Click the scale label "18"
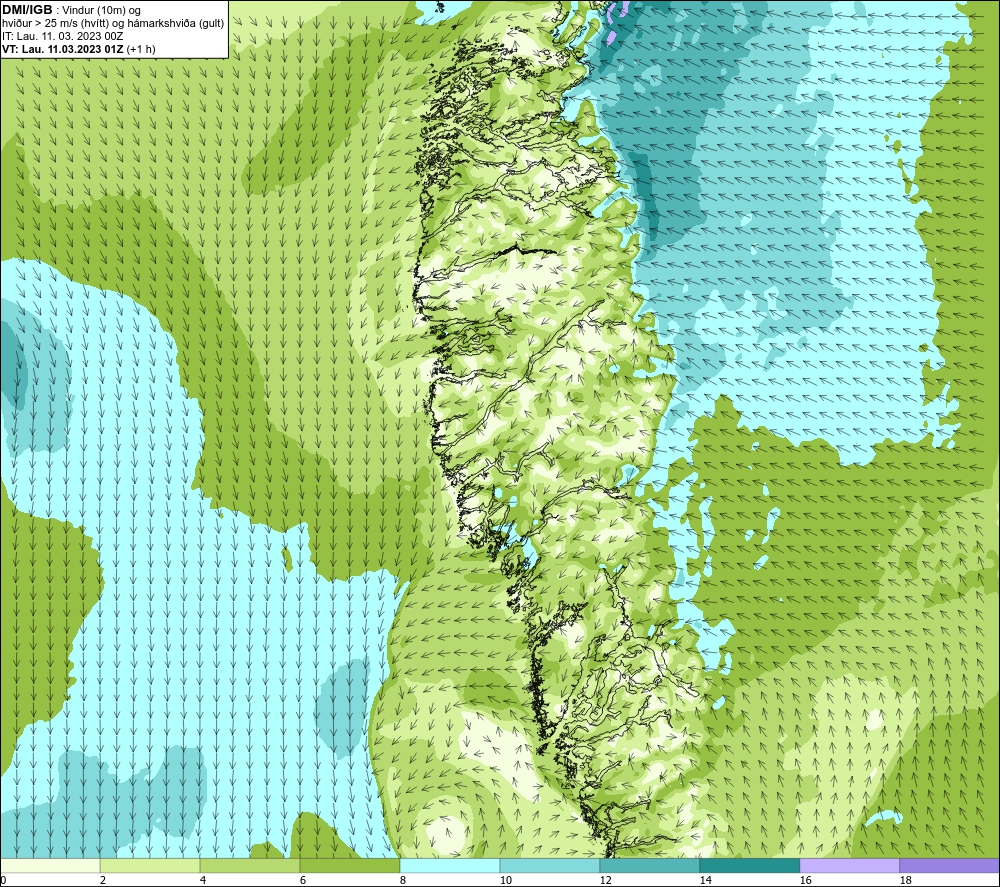 tap(905, 881)
